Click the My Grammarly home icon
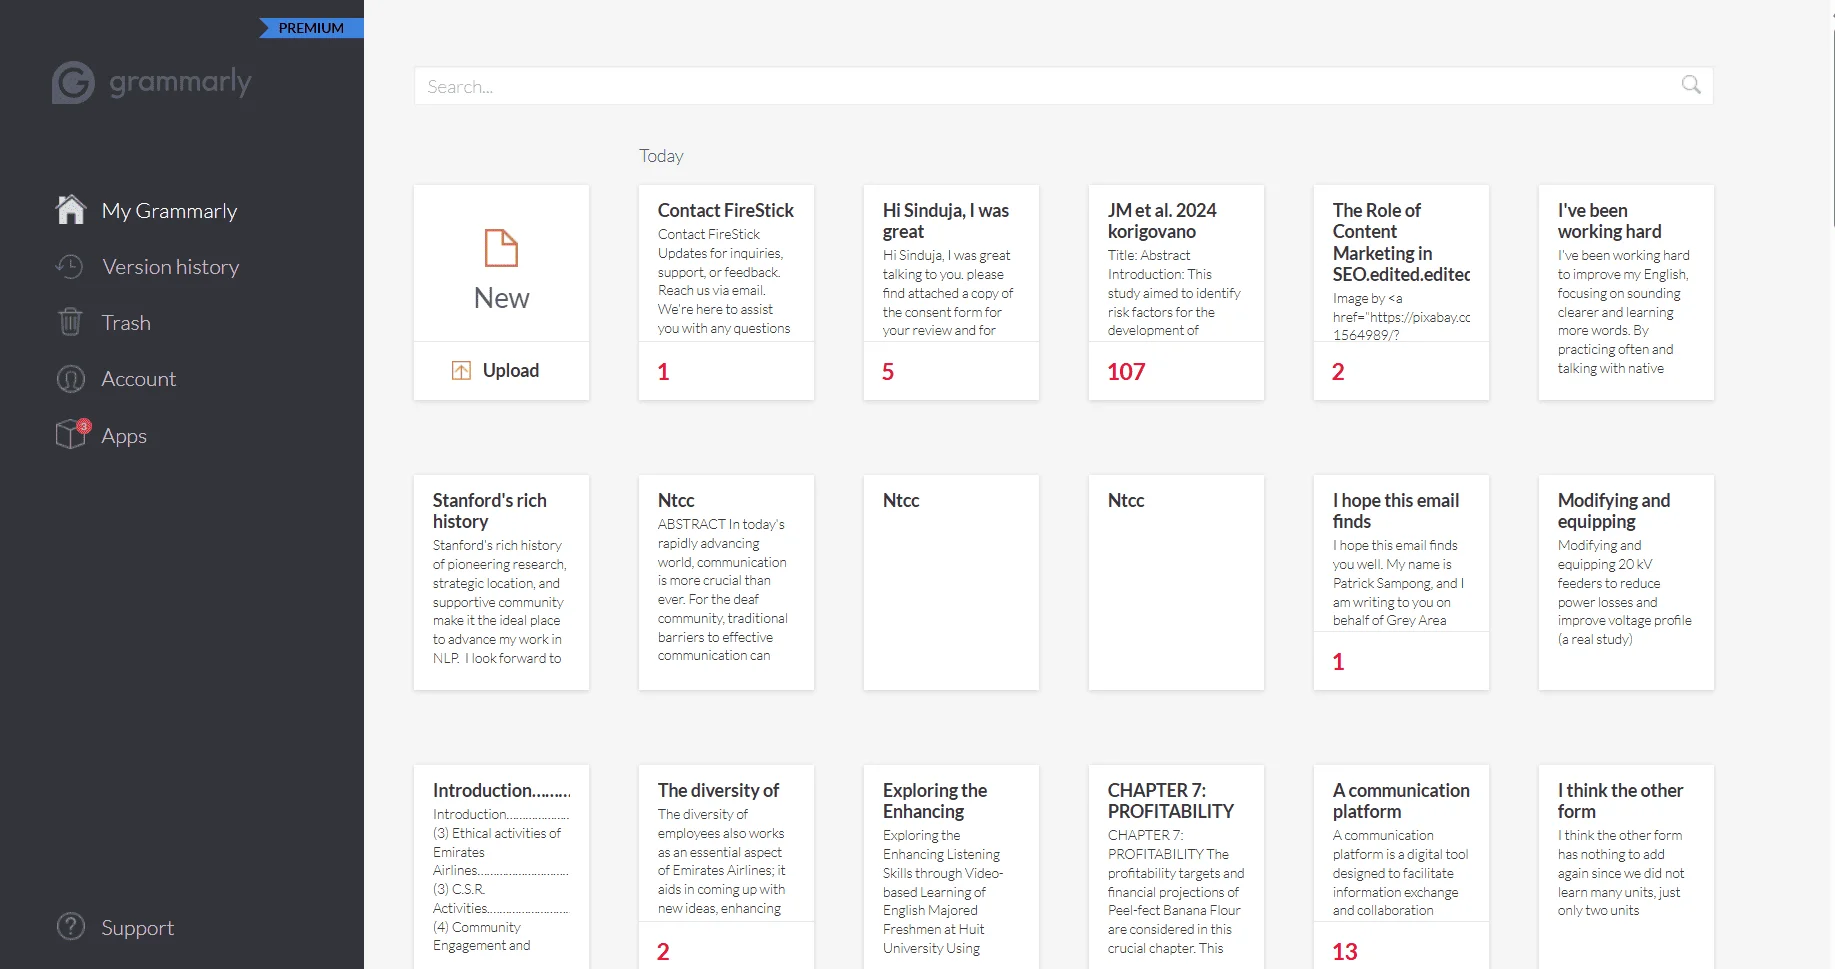 pyautogui.click(x=71, y=210)
